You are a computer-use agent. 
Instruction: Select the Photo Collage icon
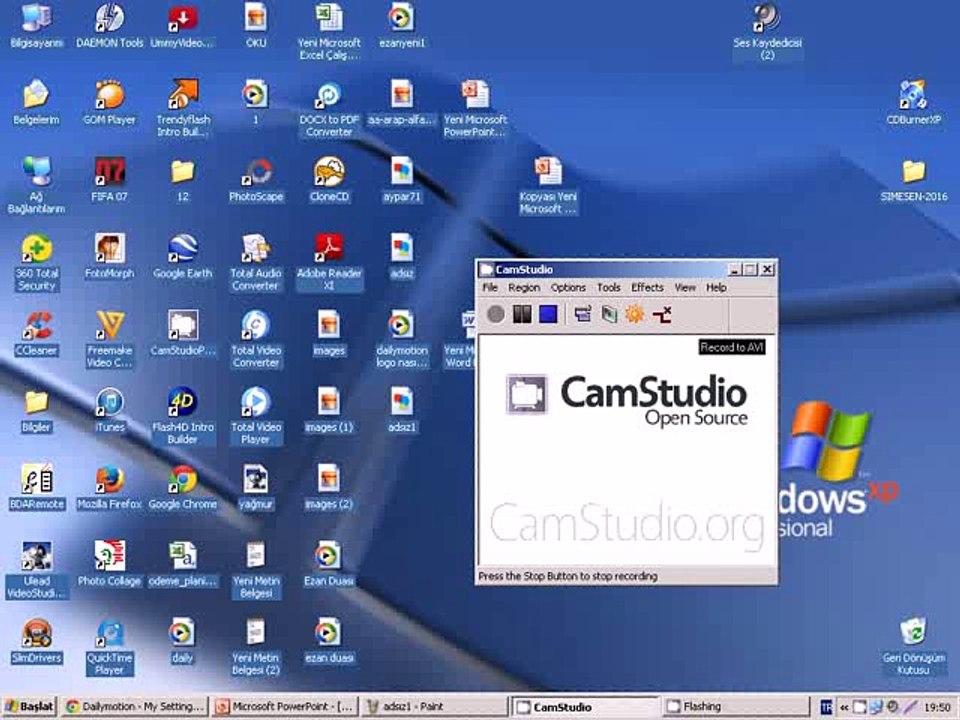110,564
